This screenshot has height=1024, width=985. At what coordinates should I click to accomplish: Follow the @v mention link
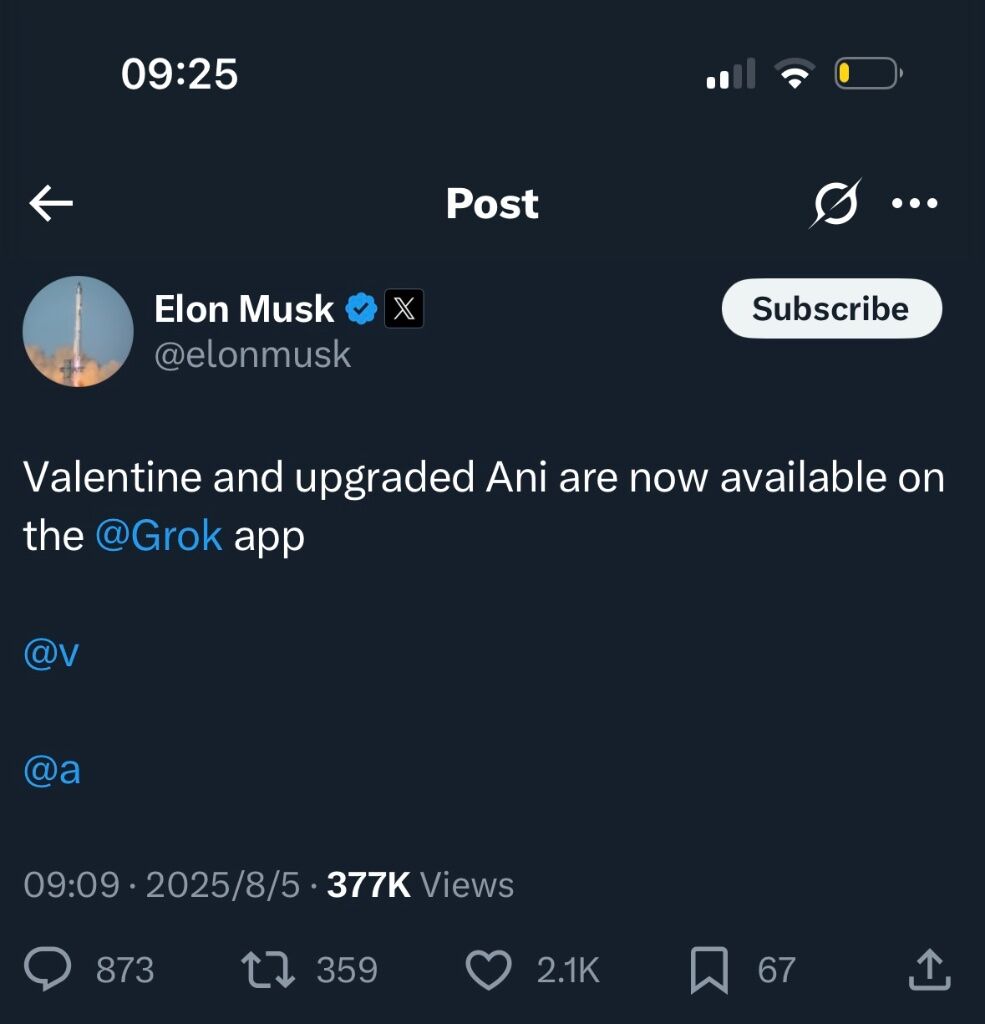51,653
